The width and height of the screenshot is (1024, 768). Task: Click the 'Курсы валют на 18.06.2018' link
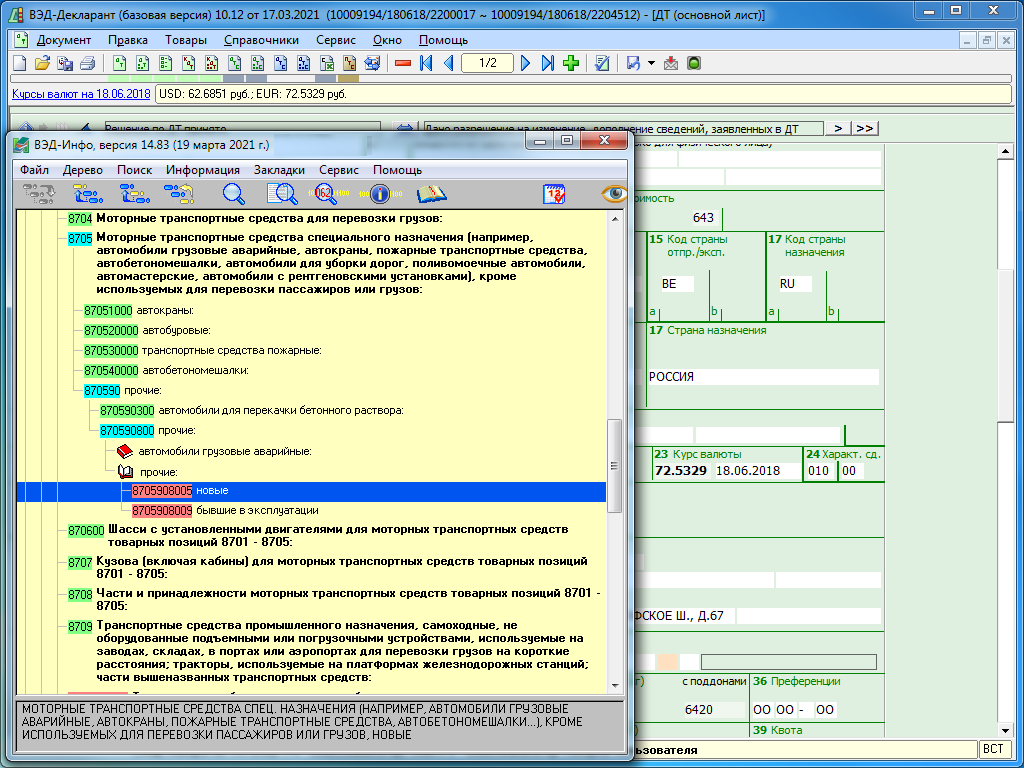click(x=81, y=94)
